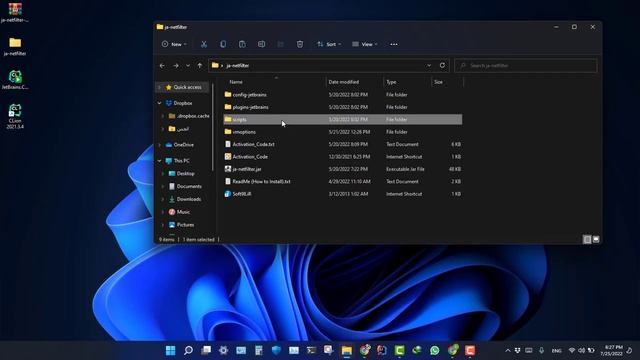The width and height of the screenshot is (640, 360).
Task: Expand the .dropbox.cache folder node
Action: point(163,116)
